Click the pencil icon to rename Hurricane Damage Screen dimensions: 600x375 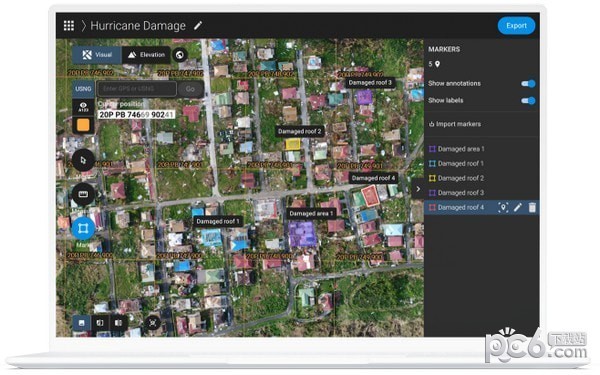pos(198,26)
